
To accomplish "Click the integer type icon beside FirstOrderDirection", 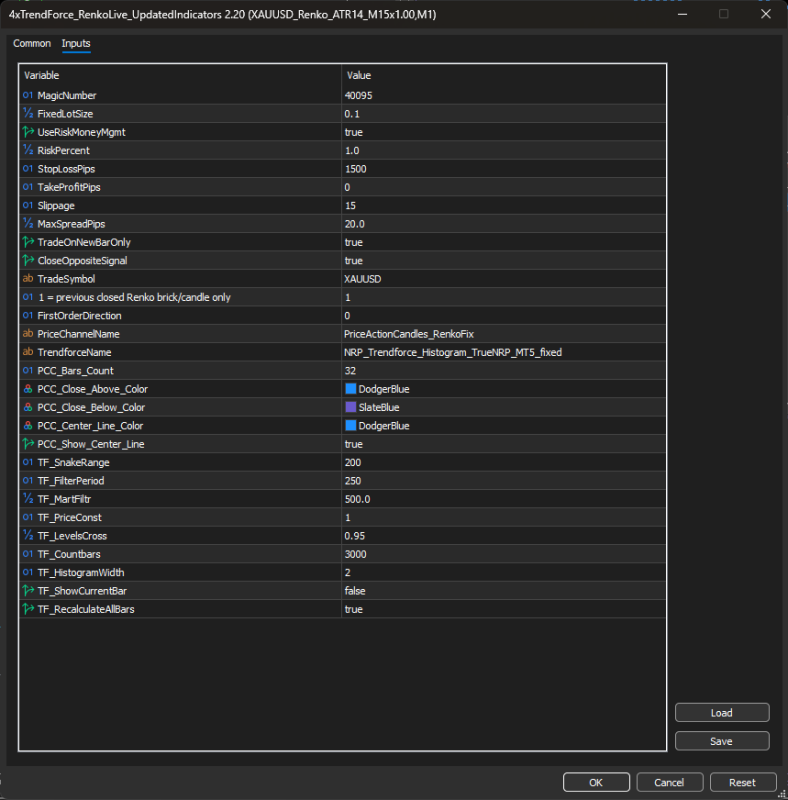I will point(28,316).
